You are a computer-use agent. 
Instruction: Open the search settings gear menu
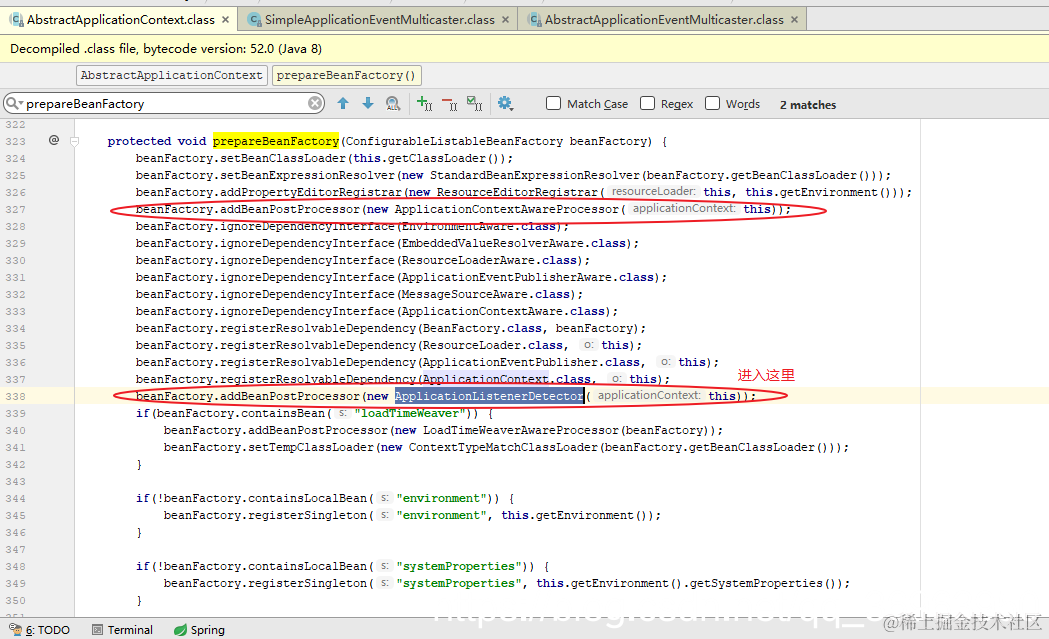point(505,103)
